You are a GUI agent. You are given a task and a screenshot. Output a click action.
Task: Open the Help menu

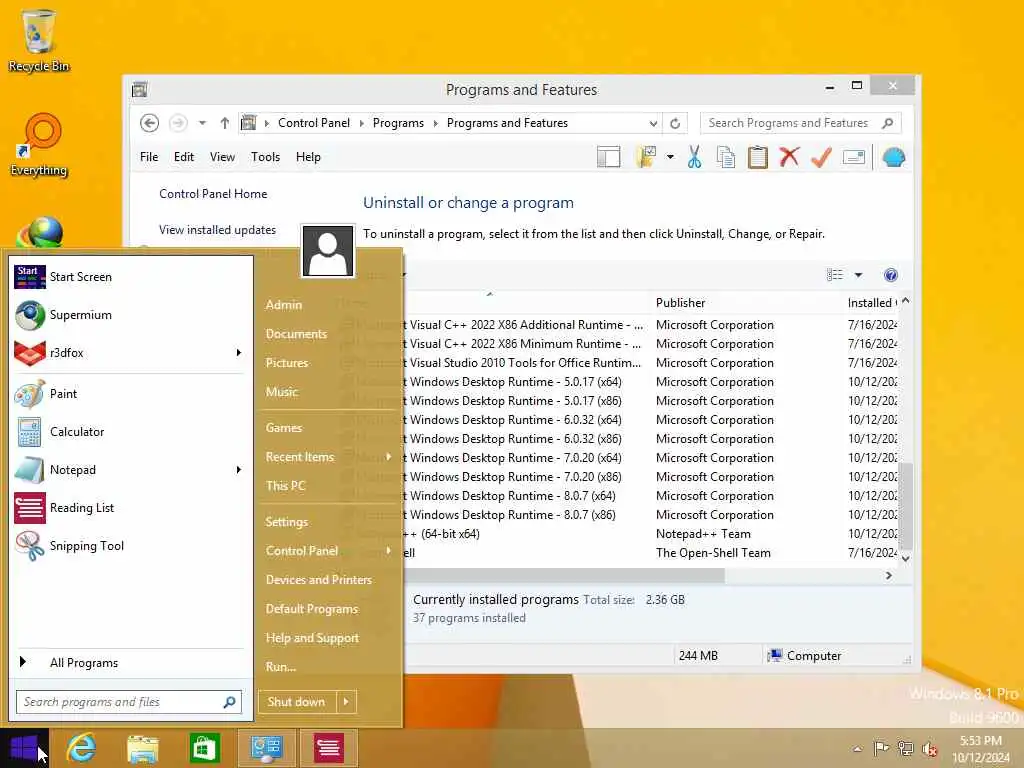(x=308, y=157)
